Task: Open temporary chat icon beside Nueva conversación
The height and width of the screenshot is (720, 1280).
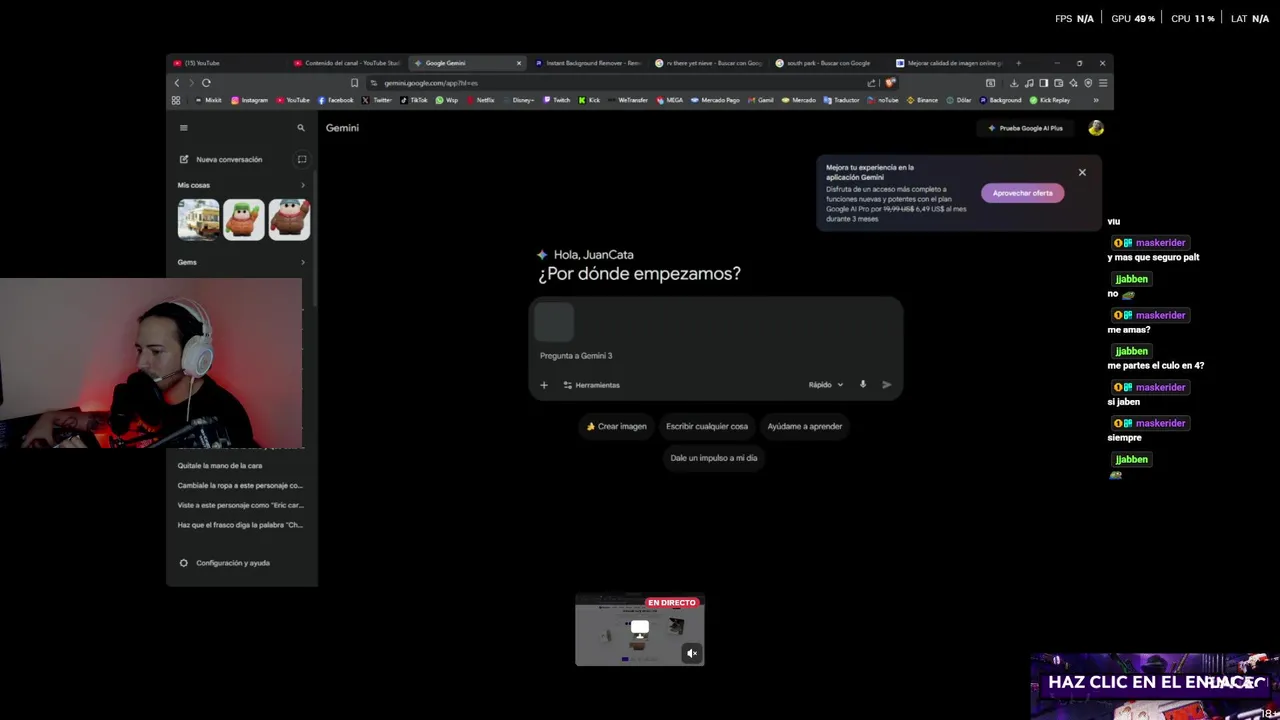Action: [x=301, y=159]
